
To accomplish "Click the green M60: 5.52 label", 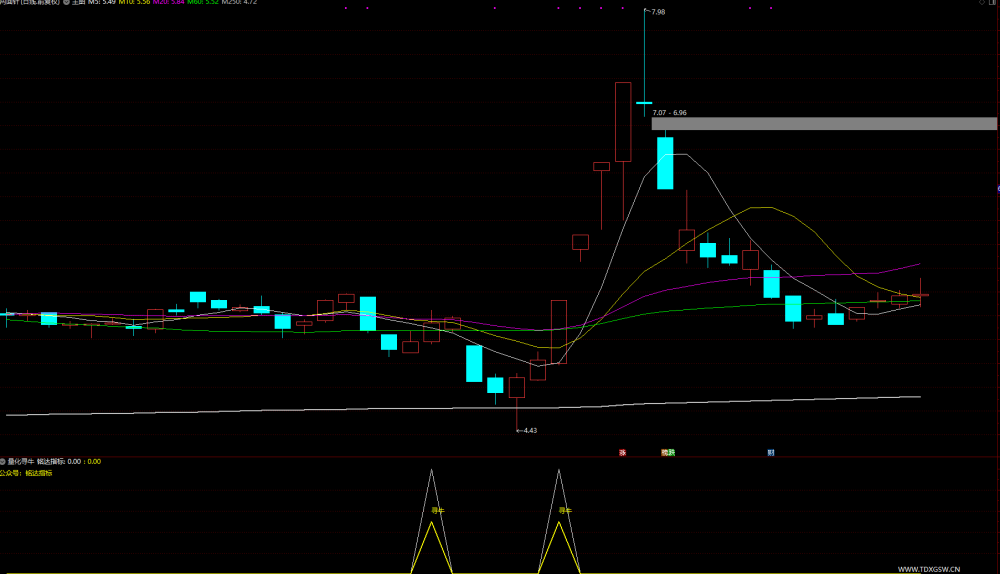I will [x=203, y=3].
